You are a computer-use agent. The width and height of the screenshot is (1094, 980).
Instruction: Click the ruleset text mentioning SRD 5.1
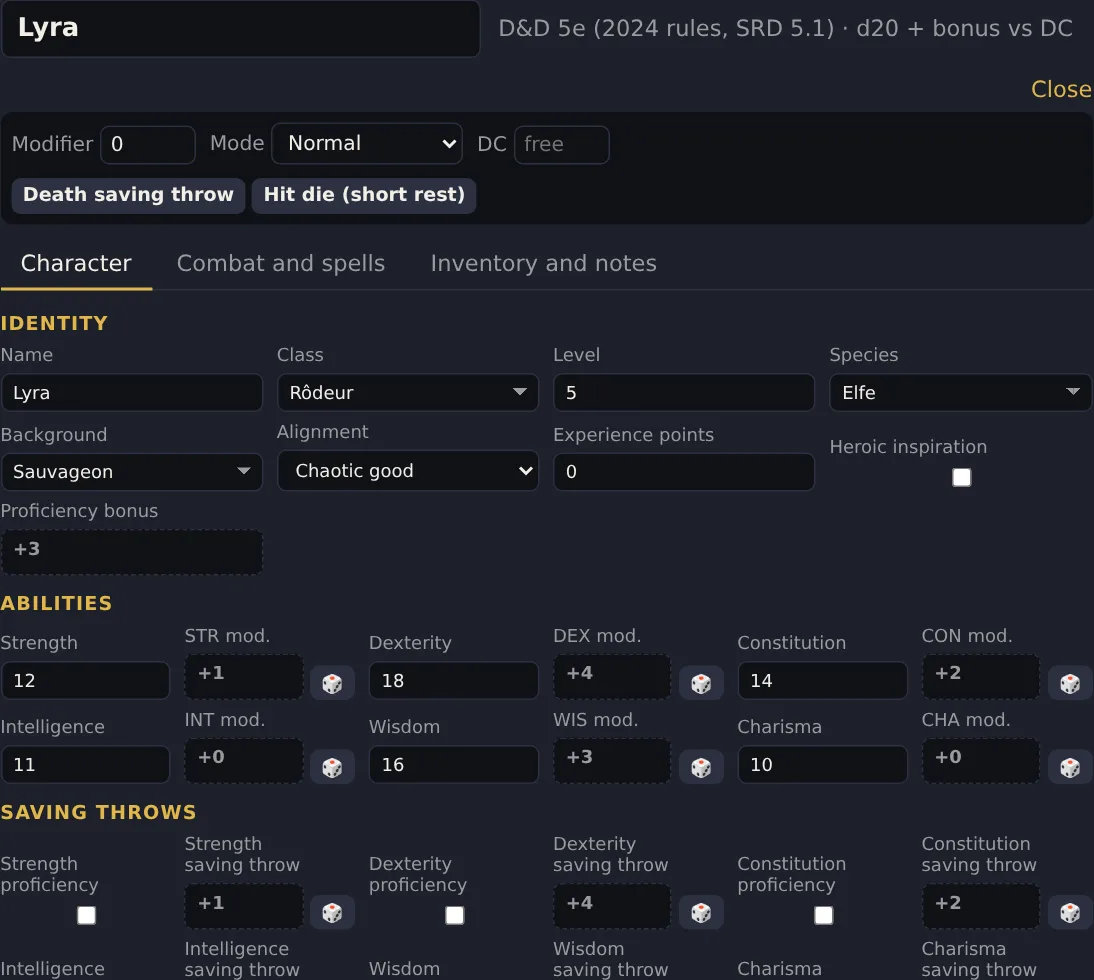click(785, 29)
